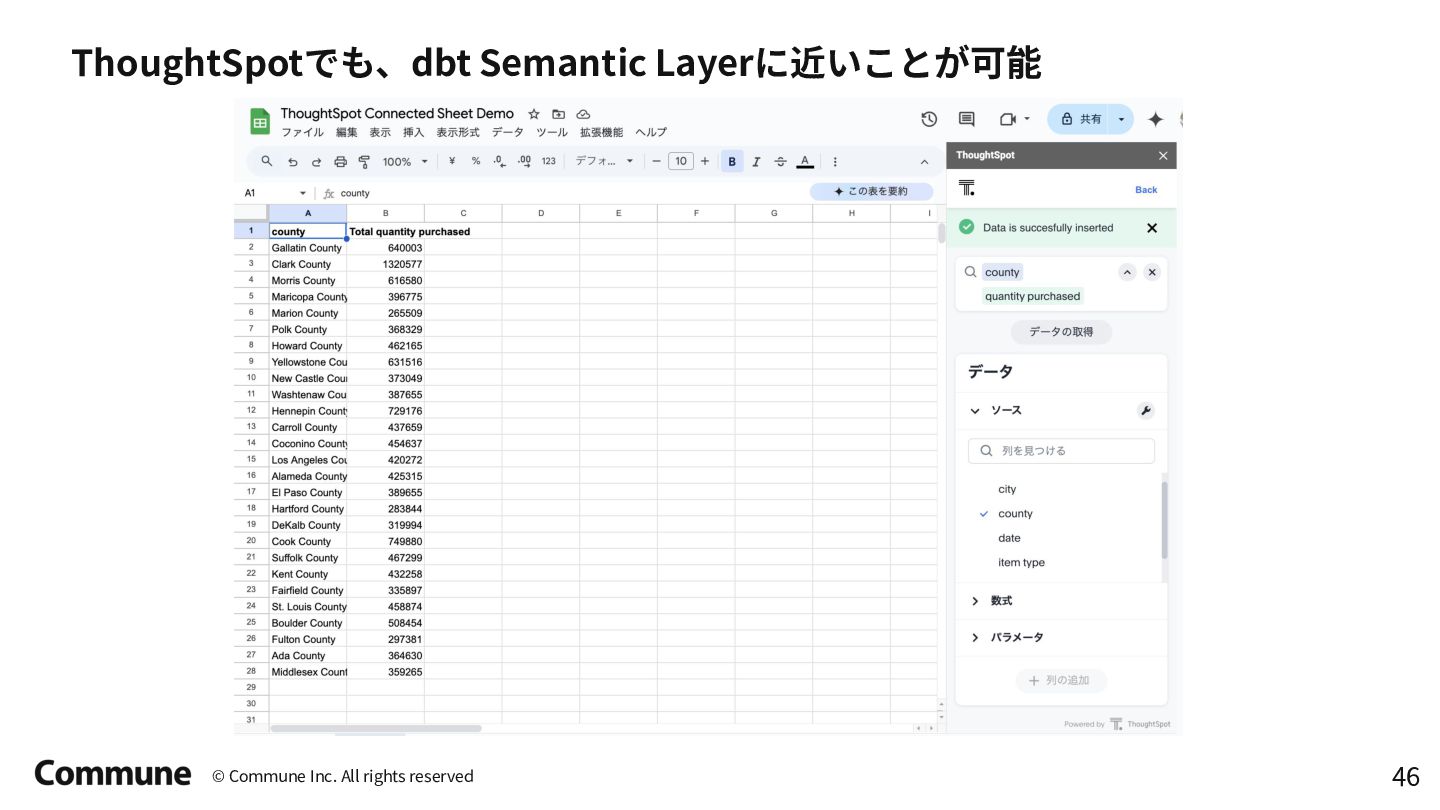This screenshot has height=810, width=1440.
Task: Close the ThoughtSpot sidebar panel
Action: [x=1163, y=155]
